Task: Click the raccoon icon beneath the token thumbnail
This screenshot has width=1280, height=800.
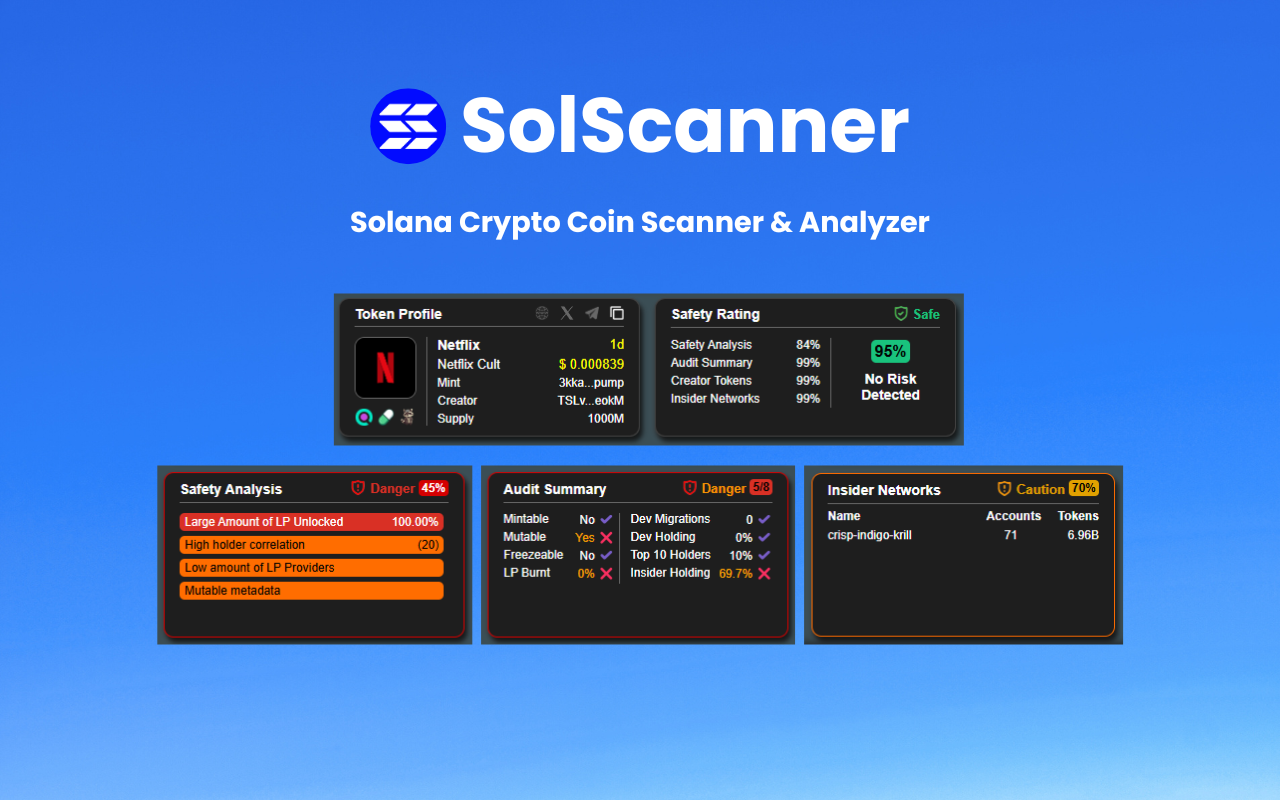Action: (x=408, y=417)
